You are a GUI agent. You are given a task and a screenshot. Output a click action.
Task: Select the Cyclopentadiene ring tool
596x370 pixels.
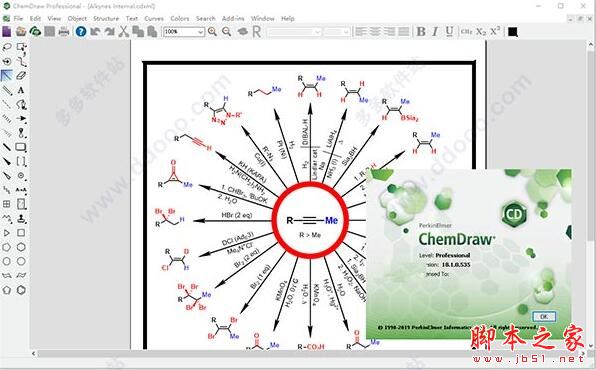click(x=7, y=290)
